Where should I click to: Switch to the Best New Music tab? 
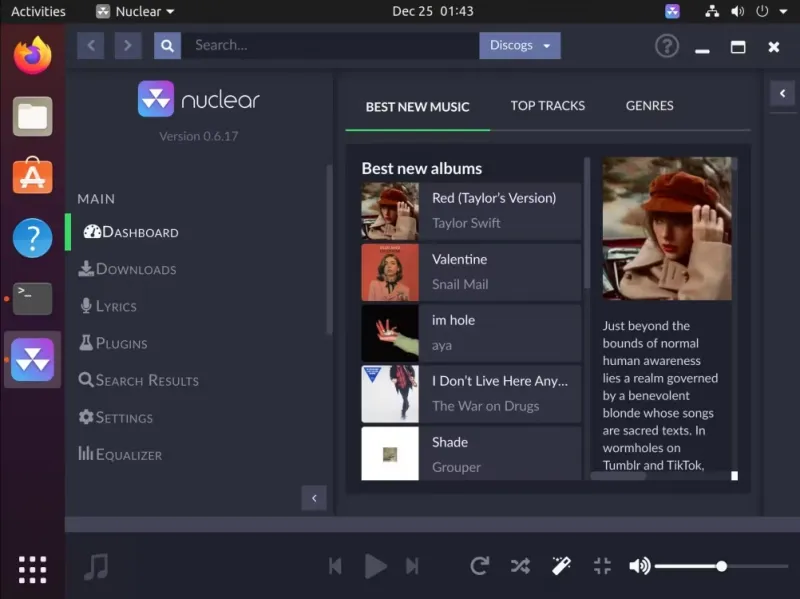point(417,107)
